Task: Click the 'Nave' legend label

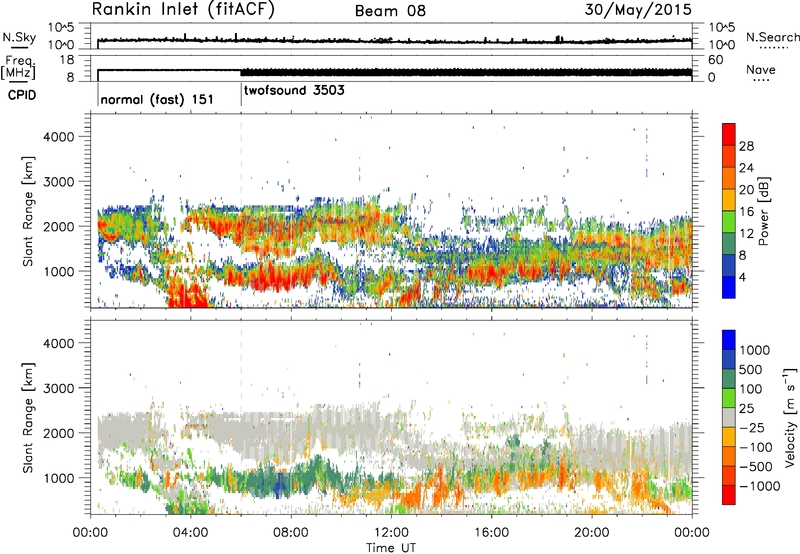Action: 761,70
